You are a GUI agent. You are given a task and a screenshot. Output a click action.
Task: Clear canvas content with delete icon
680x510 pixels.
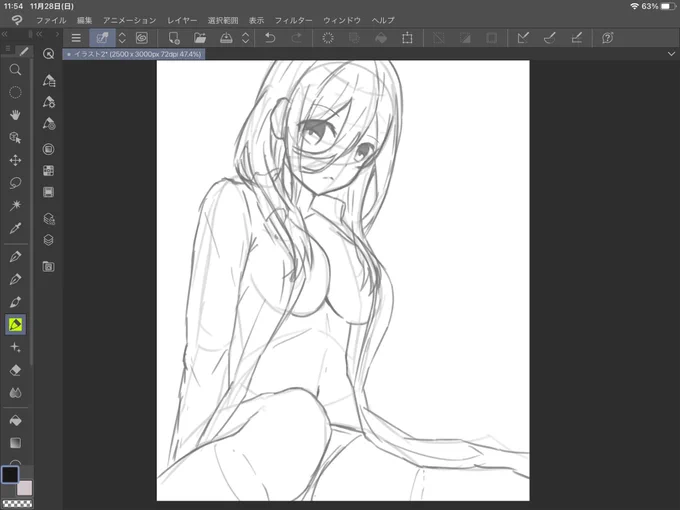(x=328, y=38)
